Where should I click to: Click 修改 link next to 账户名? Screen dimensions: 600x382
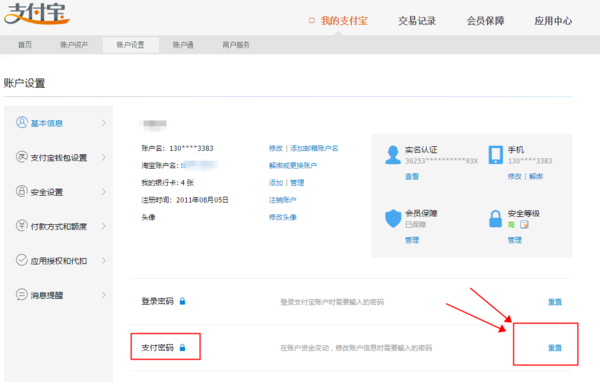[276, 148]
